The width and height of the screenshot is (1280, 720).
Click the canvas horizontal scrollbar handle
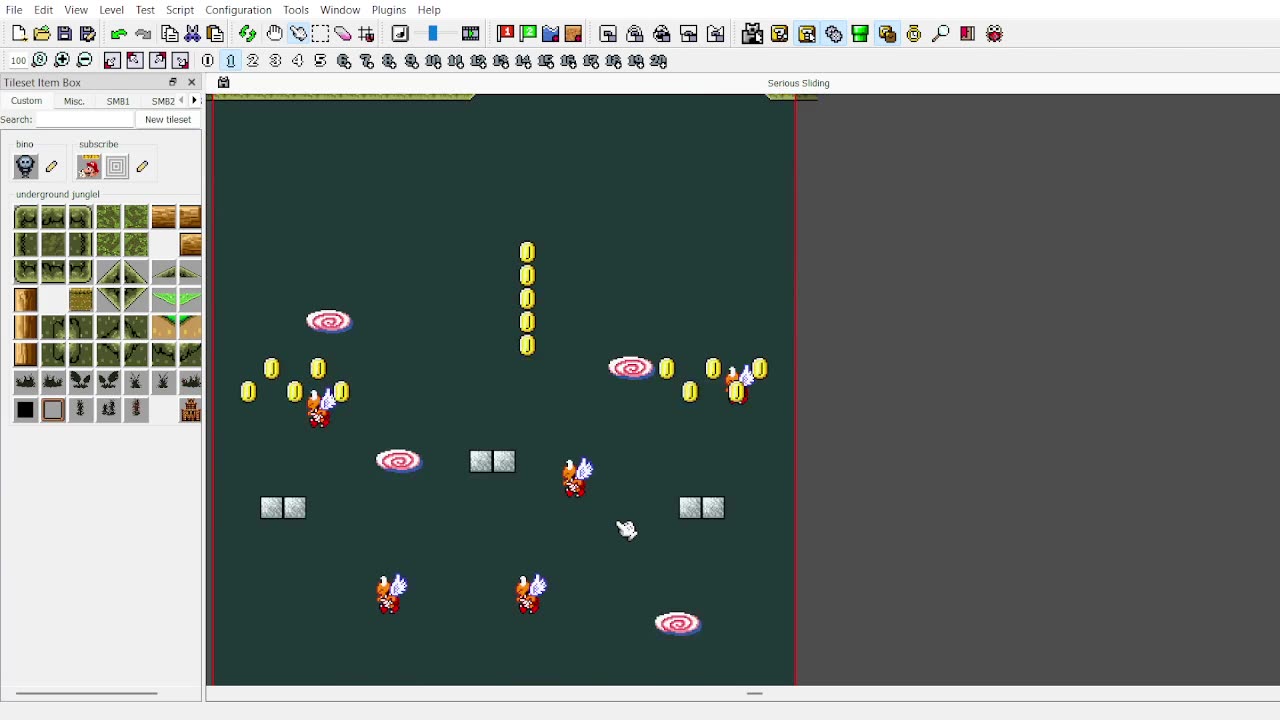click(x=755, y=693)
